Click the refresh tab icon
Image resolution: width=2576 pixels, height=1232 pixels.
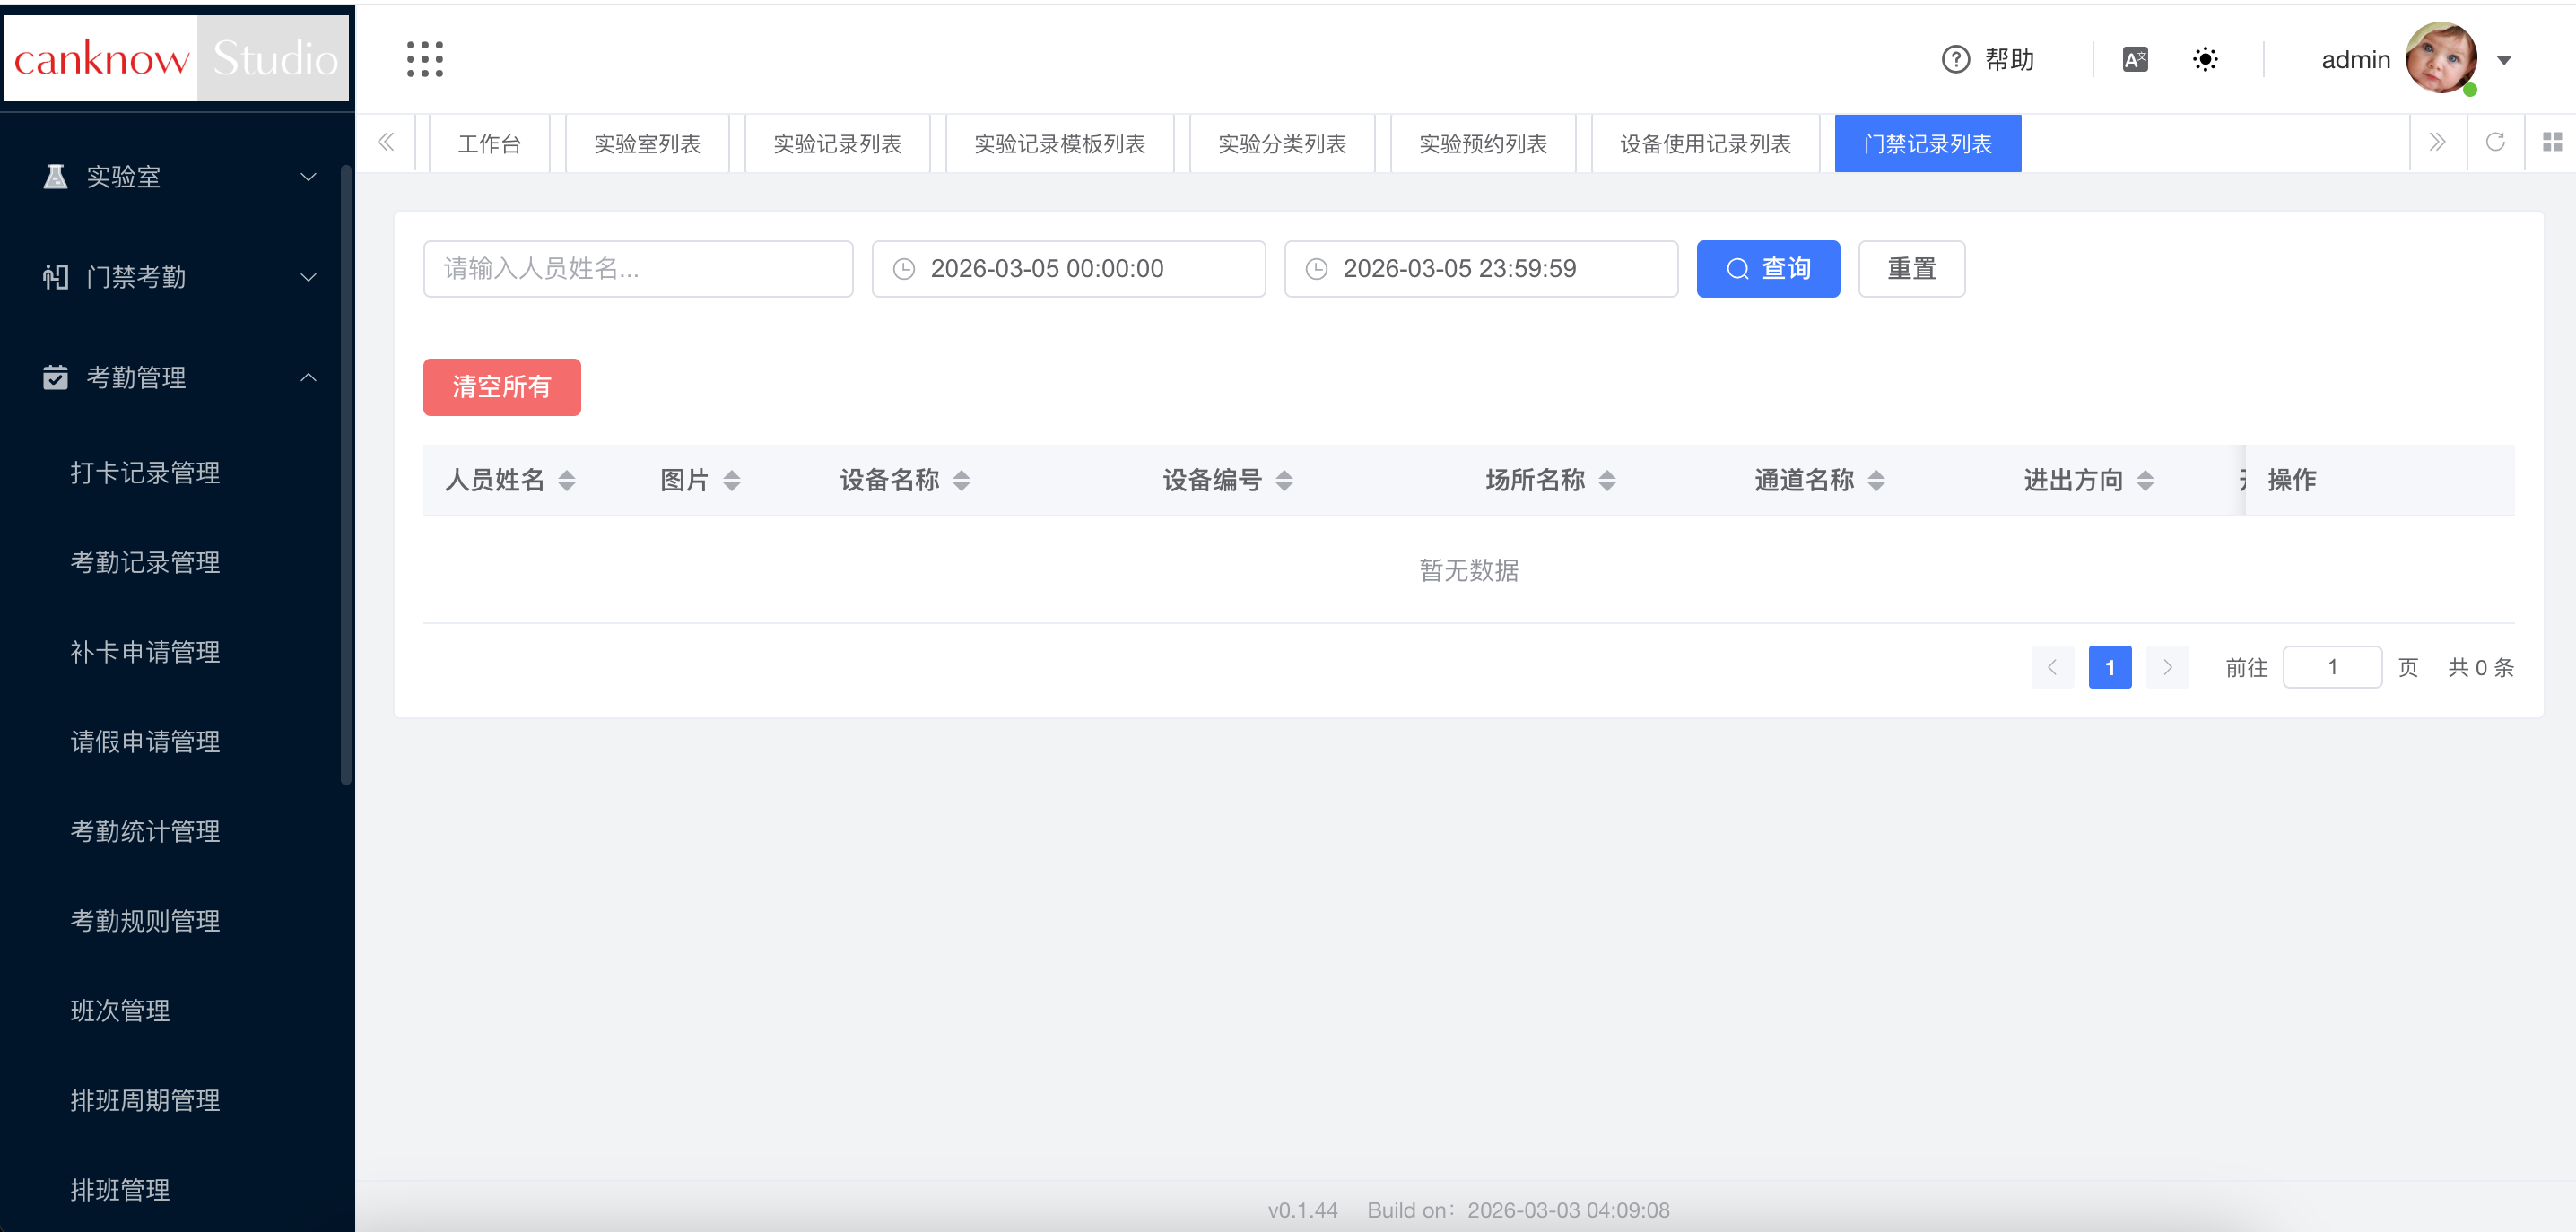pyautogui.click(x=2495, y=143)
